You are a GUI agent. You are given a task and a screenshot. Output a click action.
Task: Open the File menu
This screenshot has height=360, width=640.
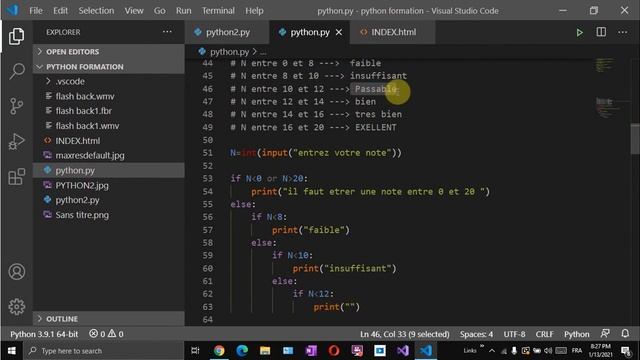36,11
